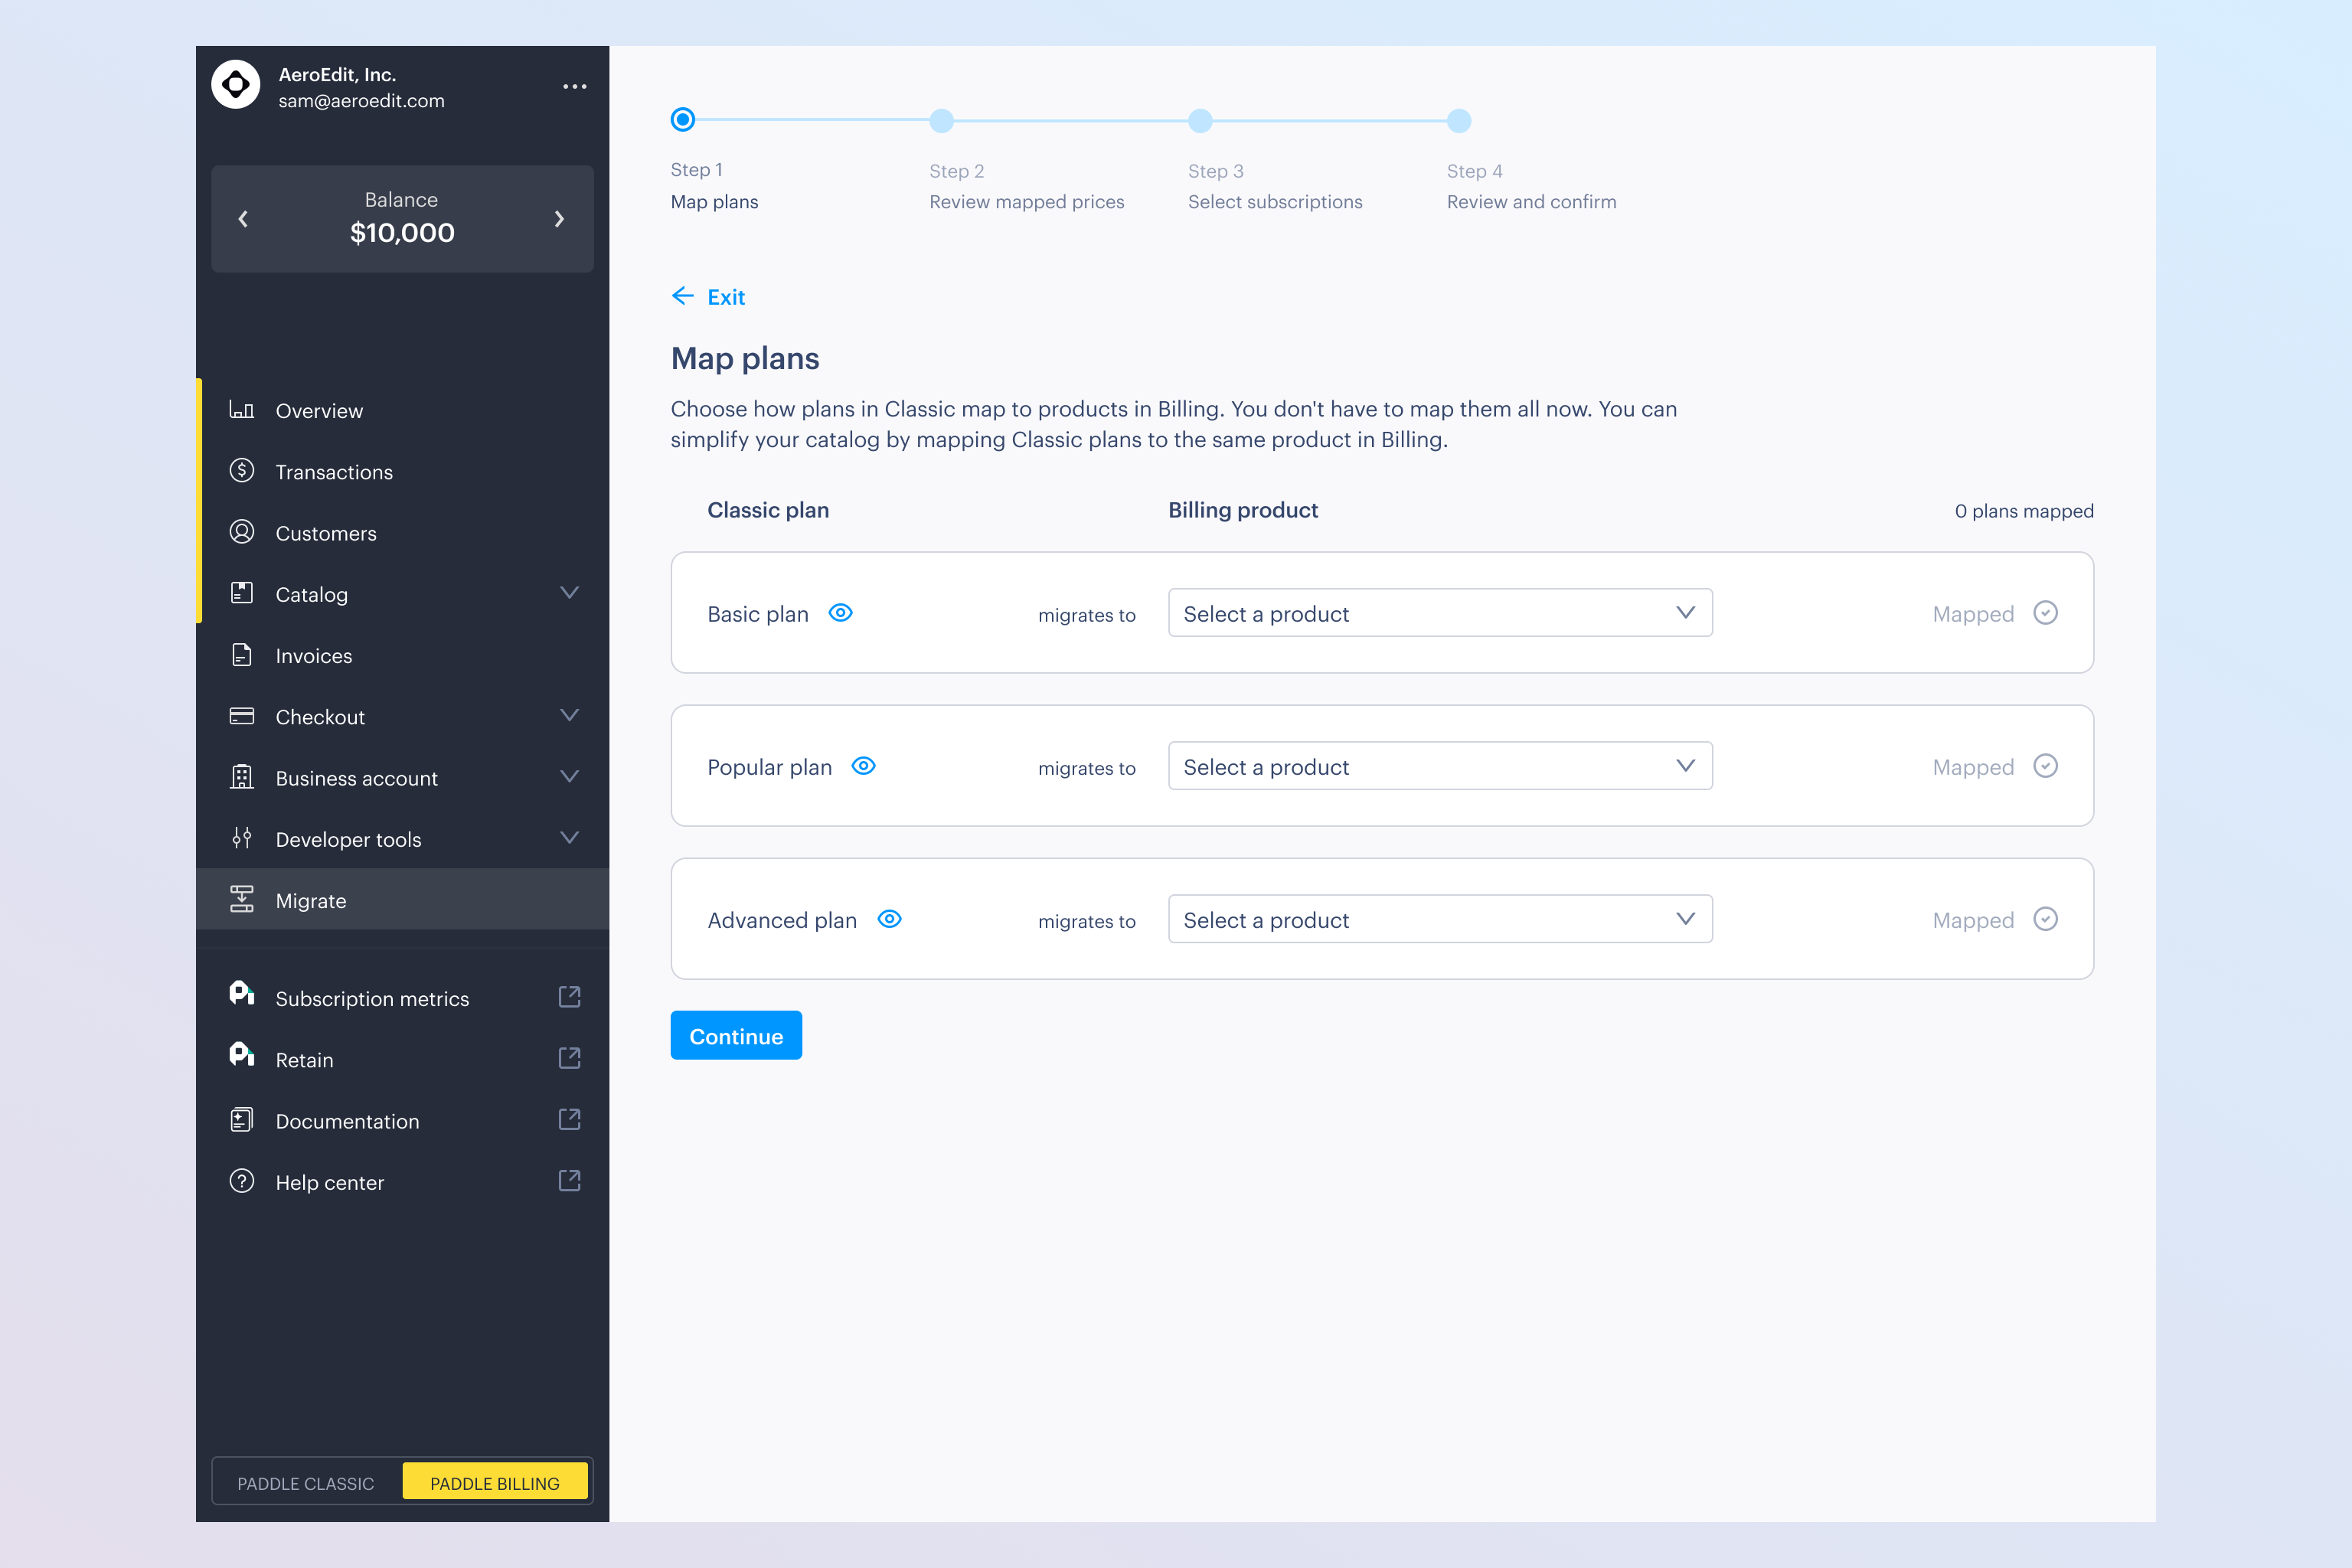Click the Continue button
This screenshot has height=1568, width=2352.
[736, 1036]
